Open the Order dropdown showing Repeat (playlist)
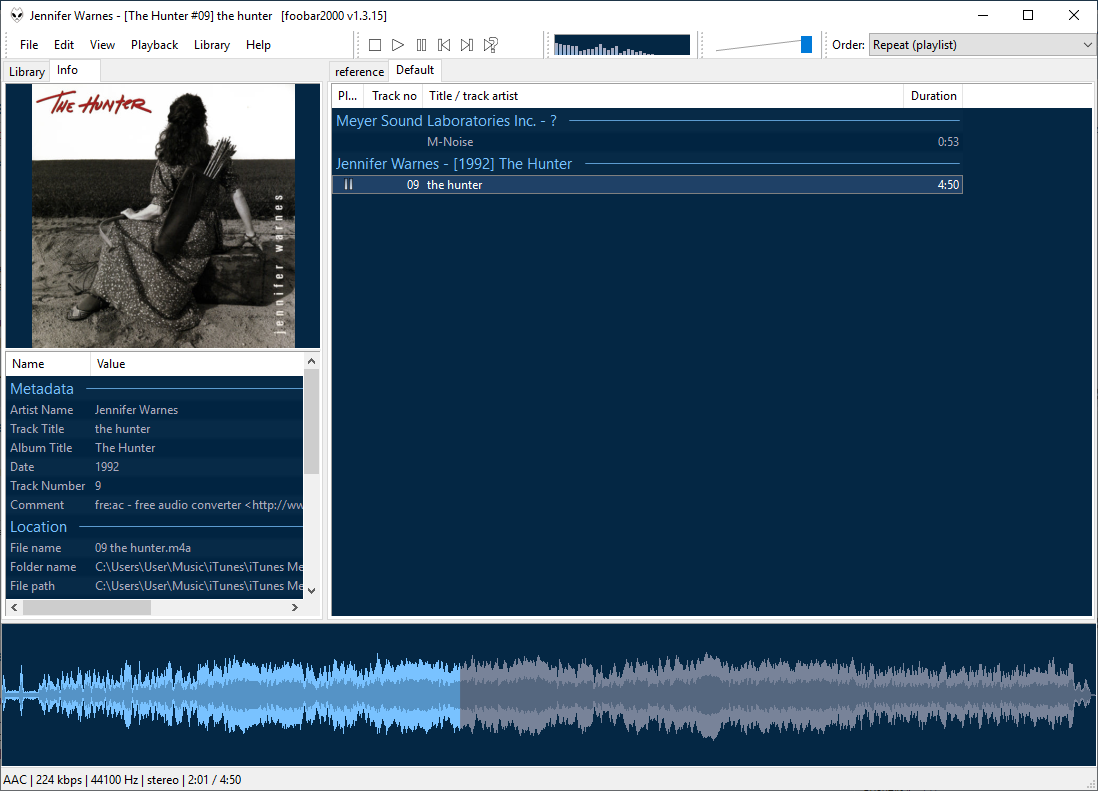Screen dimensions: 1098x791 [x=982, y=45]
